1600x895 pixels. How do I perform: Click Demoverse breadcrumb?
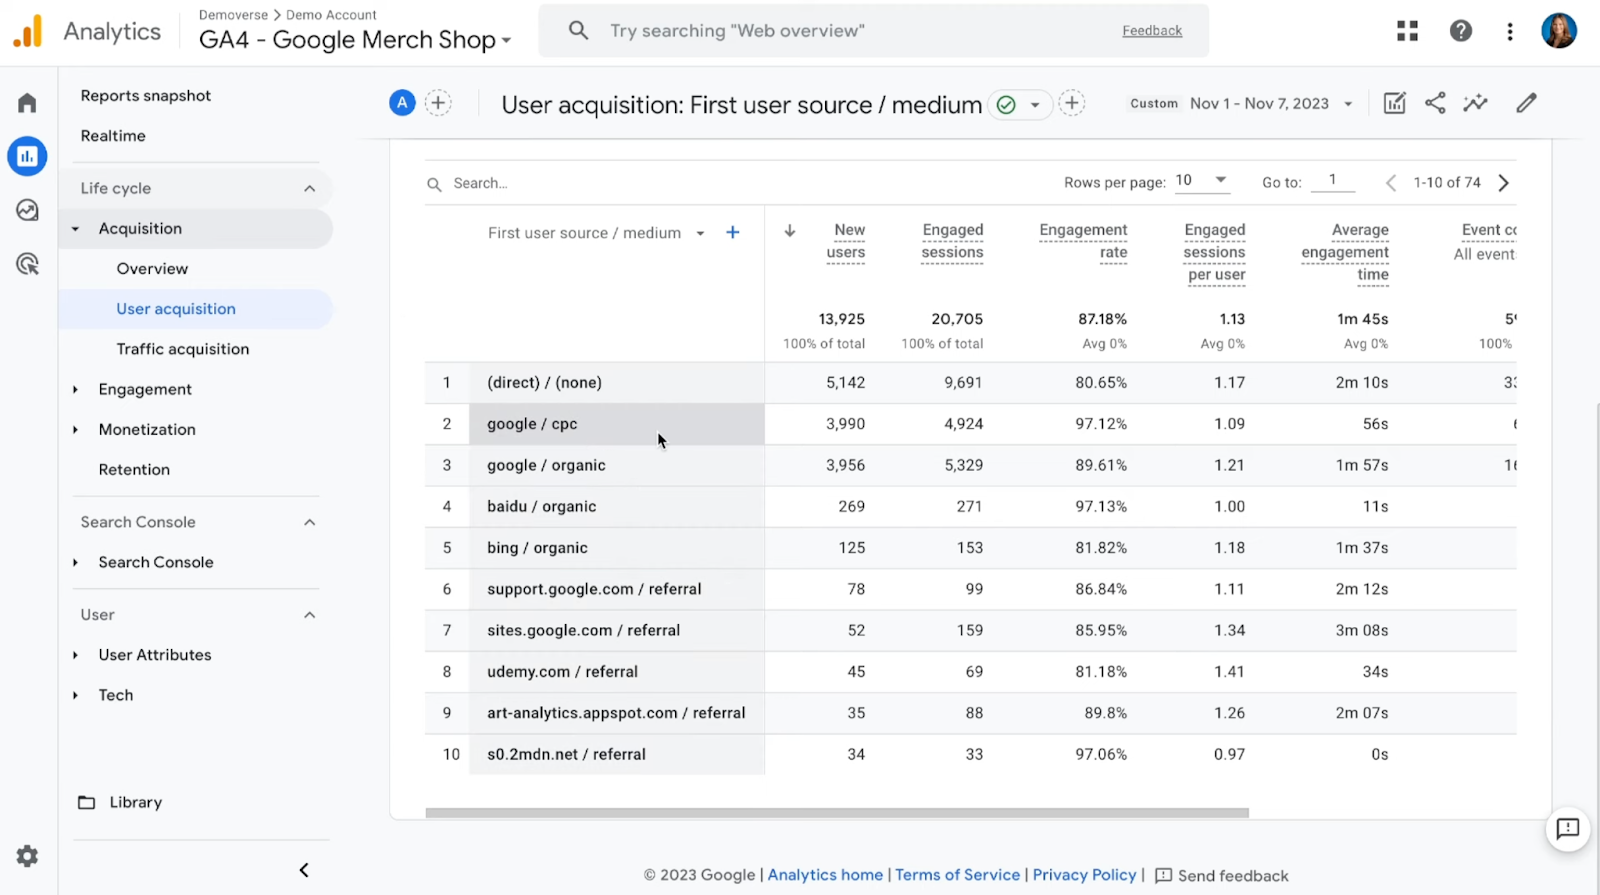point(233,15)
